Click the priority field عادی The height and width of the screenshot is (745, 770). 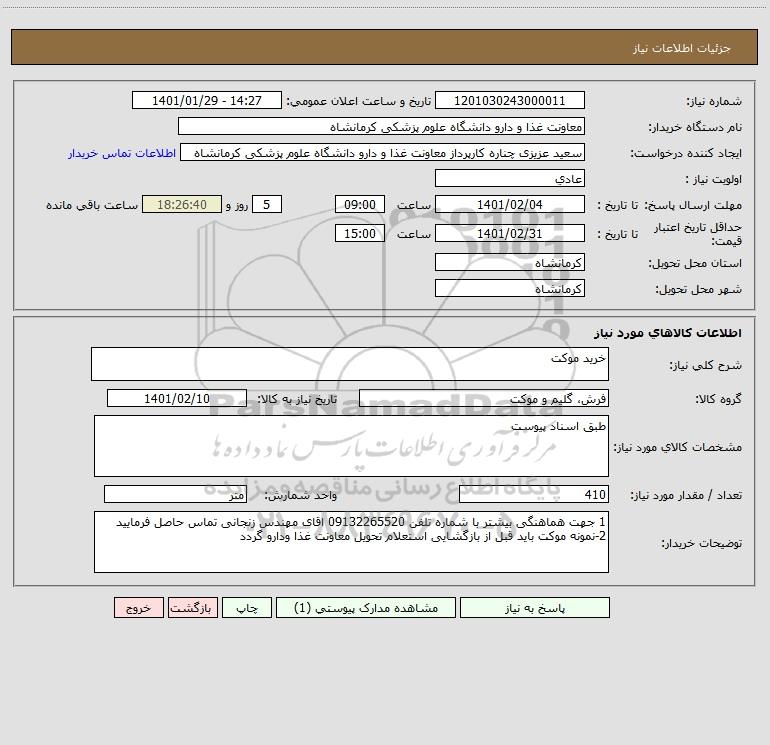[x=510, y=179]
